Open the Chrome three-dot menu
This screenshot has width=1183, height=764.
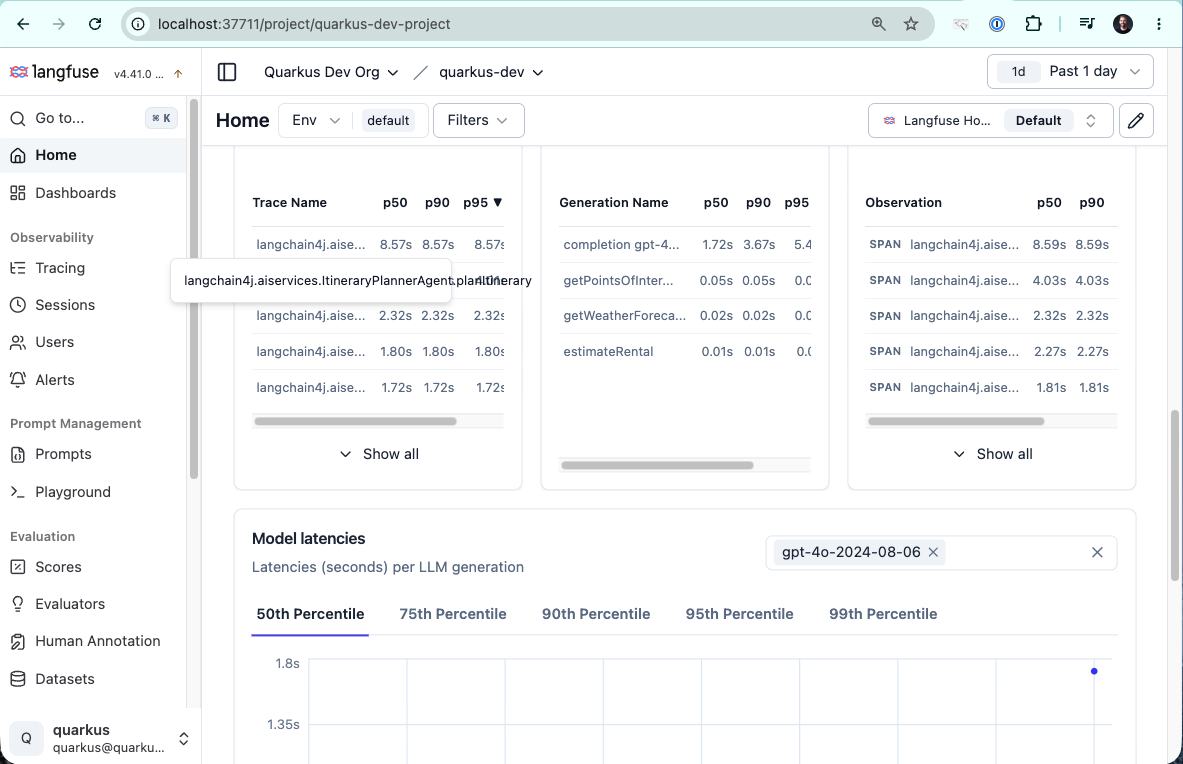point(1159,24)
